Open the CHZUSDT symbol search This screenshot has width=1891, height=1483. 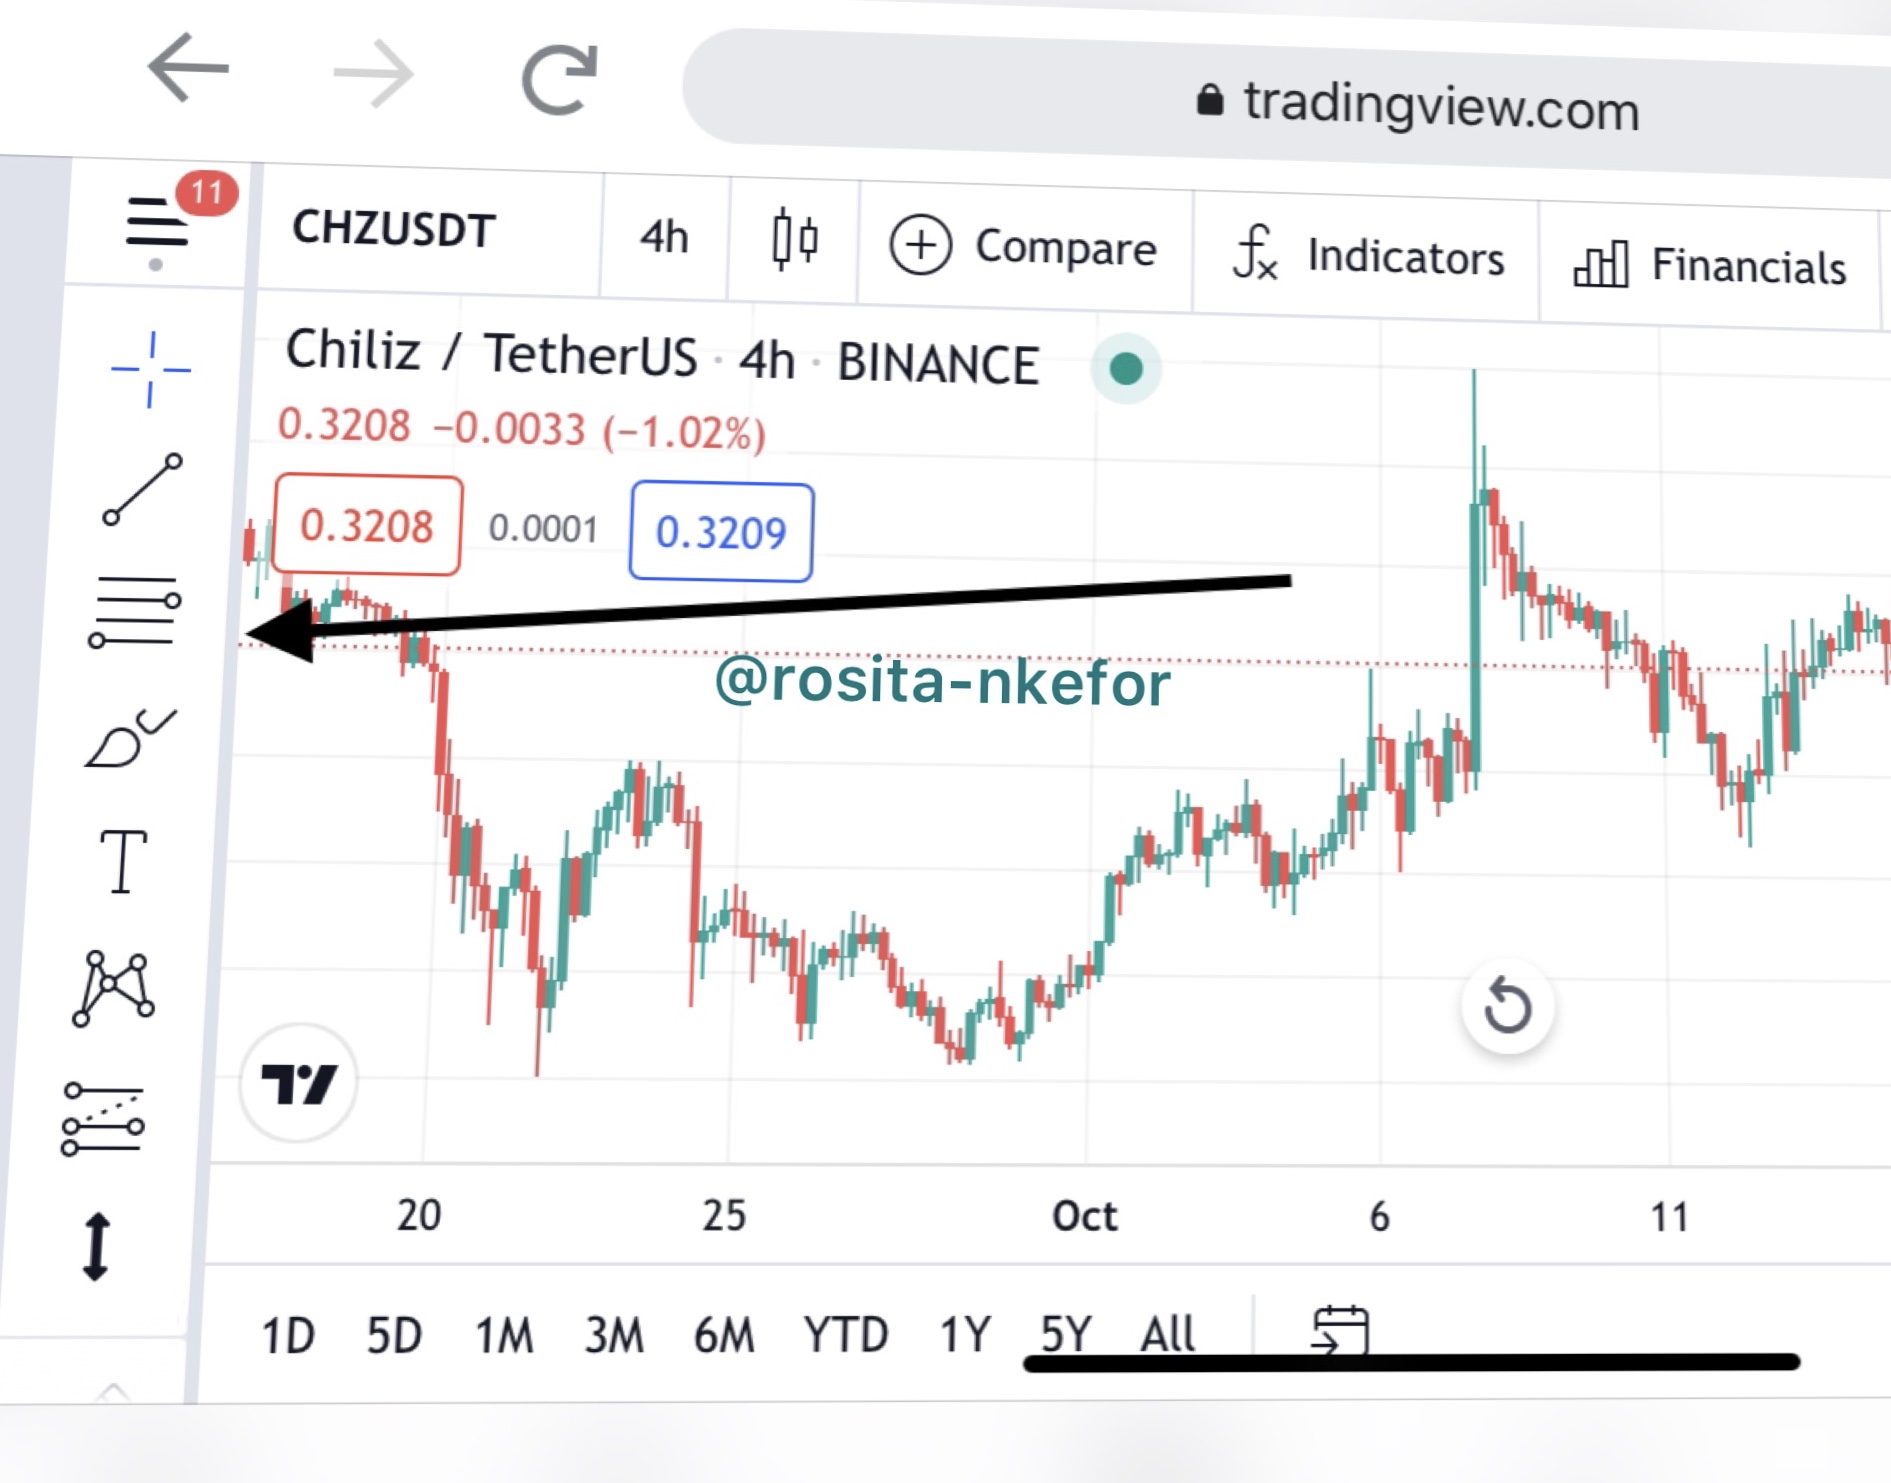click(x=394, y=229)
